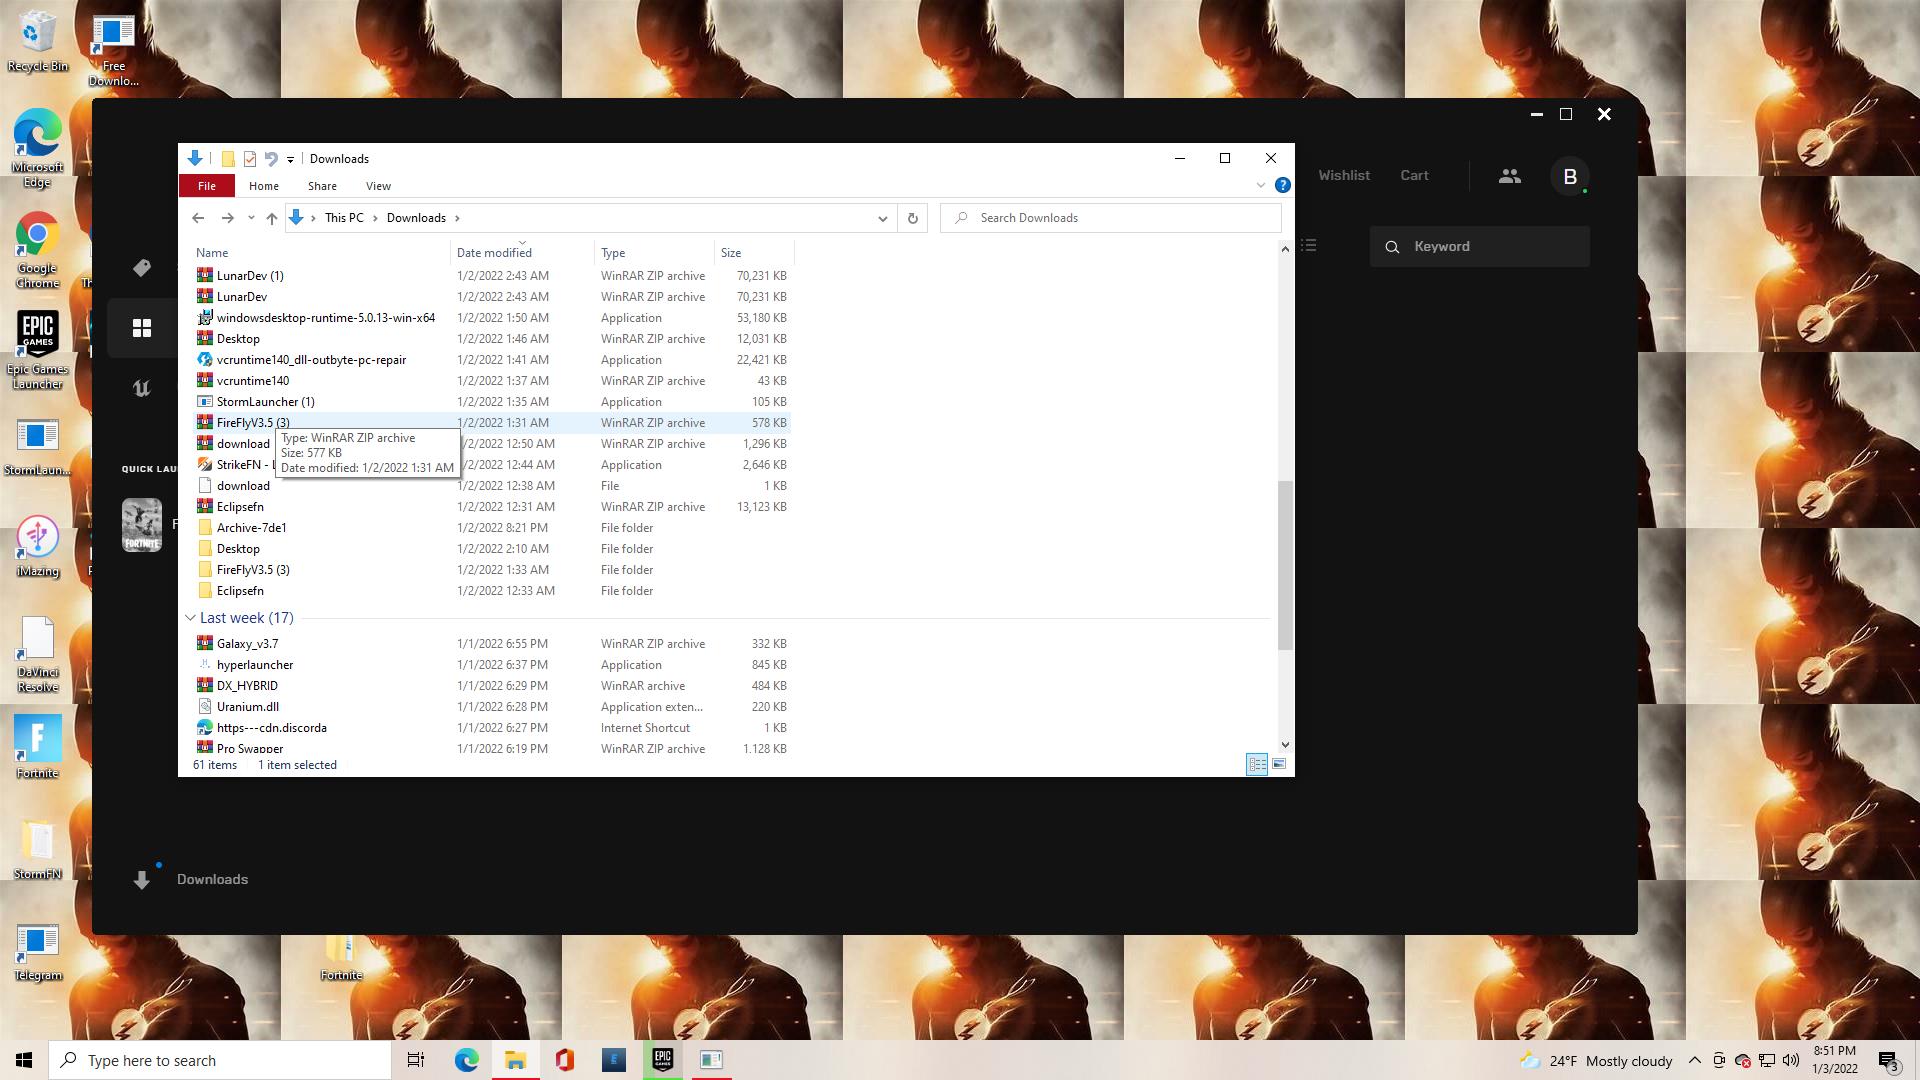Viewport: 1920px width, 1080px height.
Task: Open the Epic Games Store tag icon
Action: (142, 267)
